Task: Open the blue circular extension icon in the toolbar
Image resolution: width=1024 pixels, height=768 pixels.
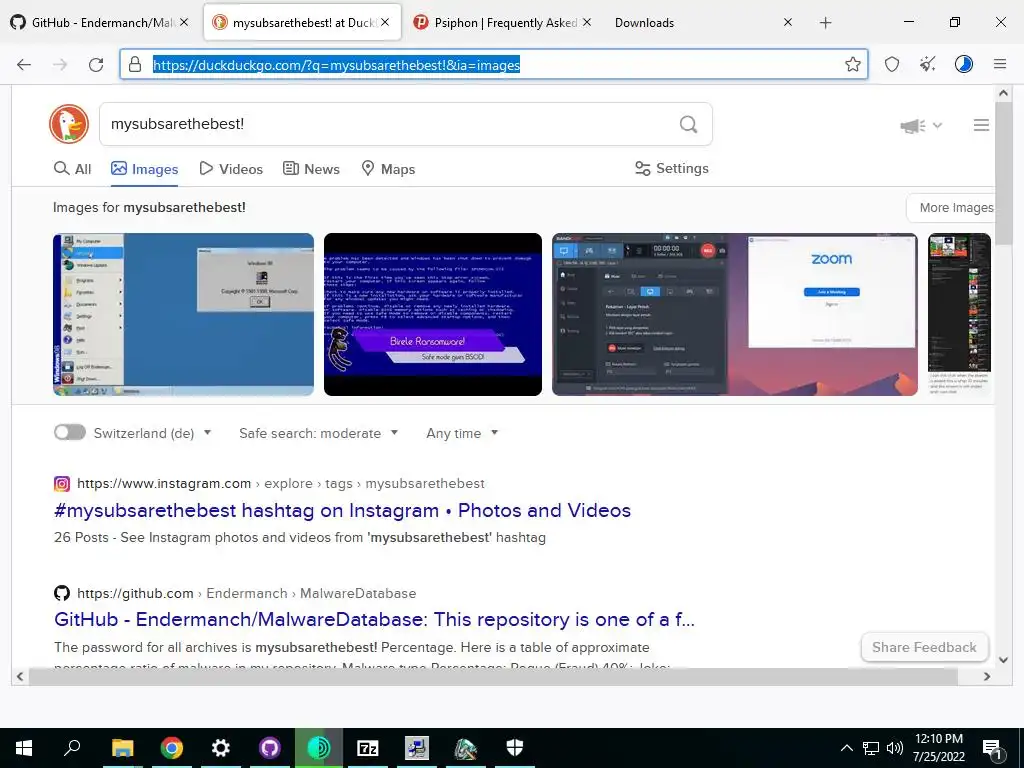Action: (x=963, y=64)
